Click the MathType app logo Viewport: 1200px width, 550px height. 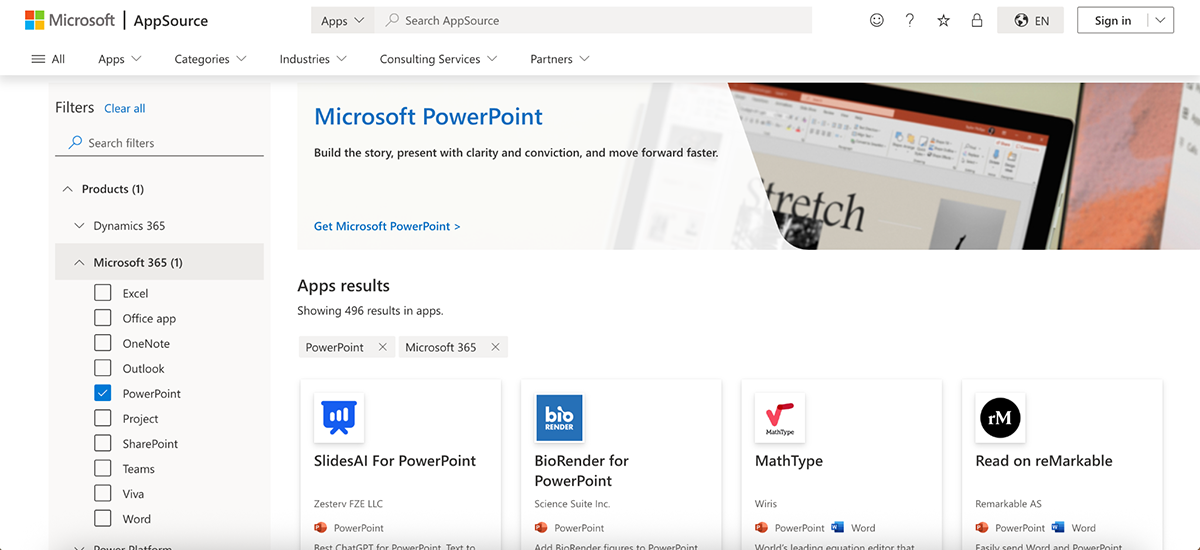(x=779, y=418)
